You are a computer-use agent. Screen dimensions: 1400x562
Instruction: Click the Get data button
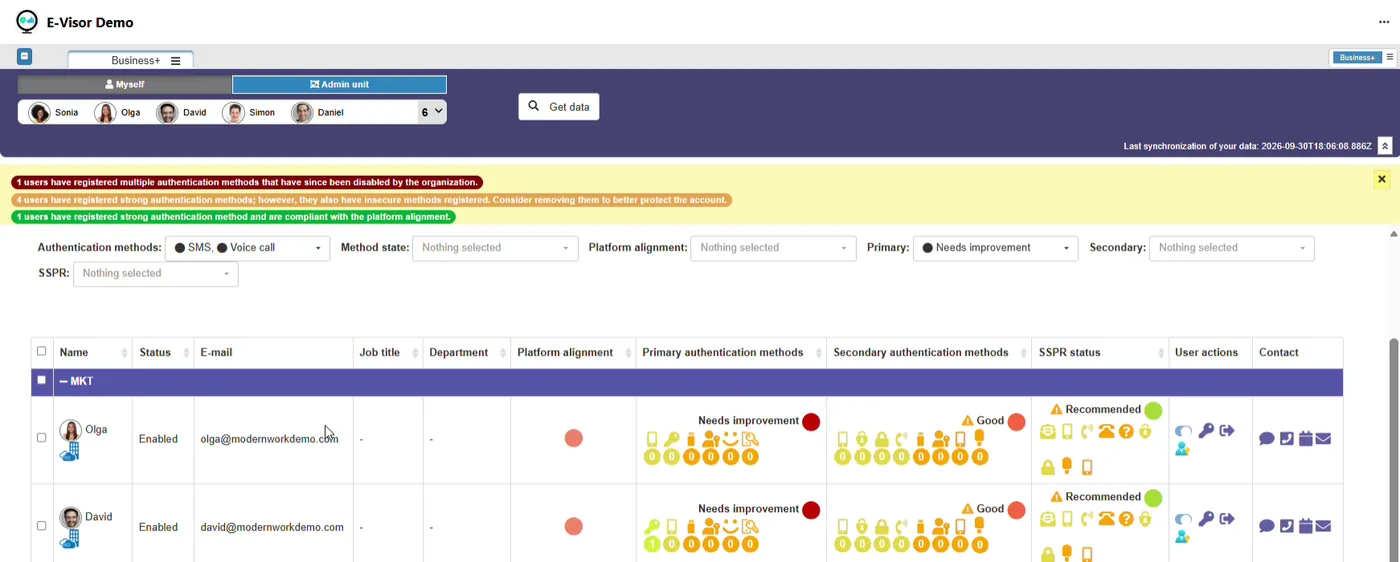[559, 107]
